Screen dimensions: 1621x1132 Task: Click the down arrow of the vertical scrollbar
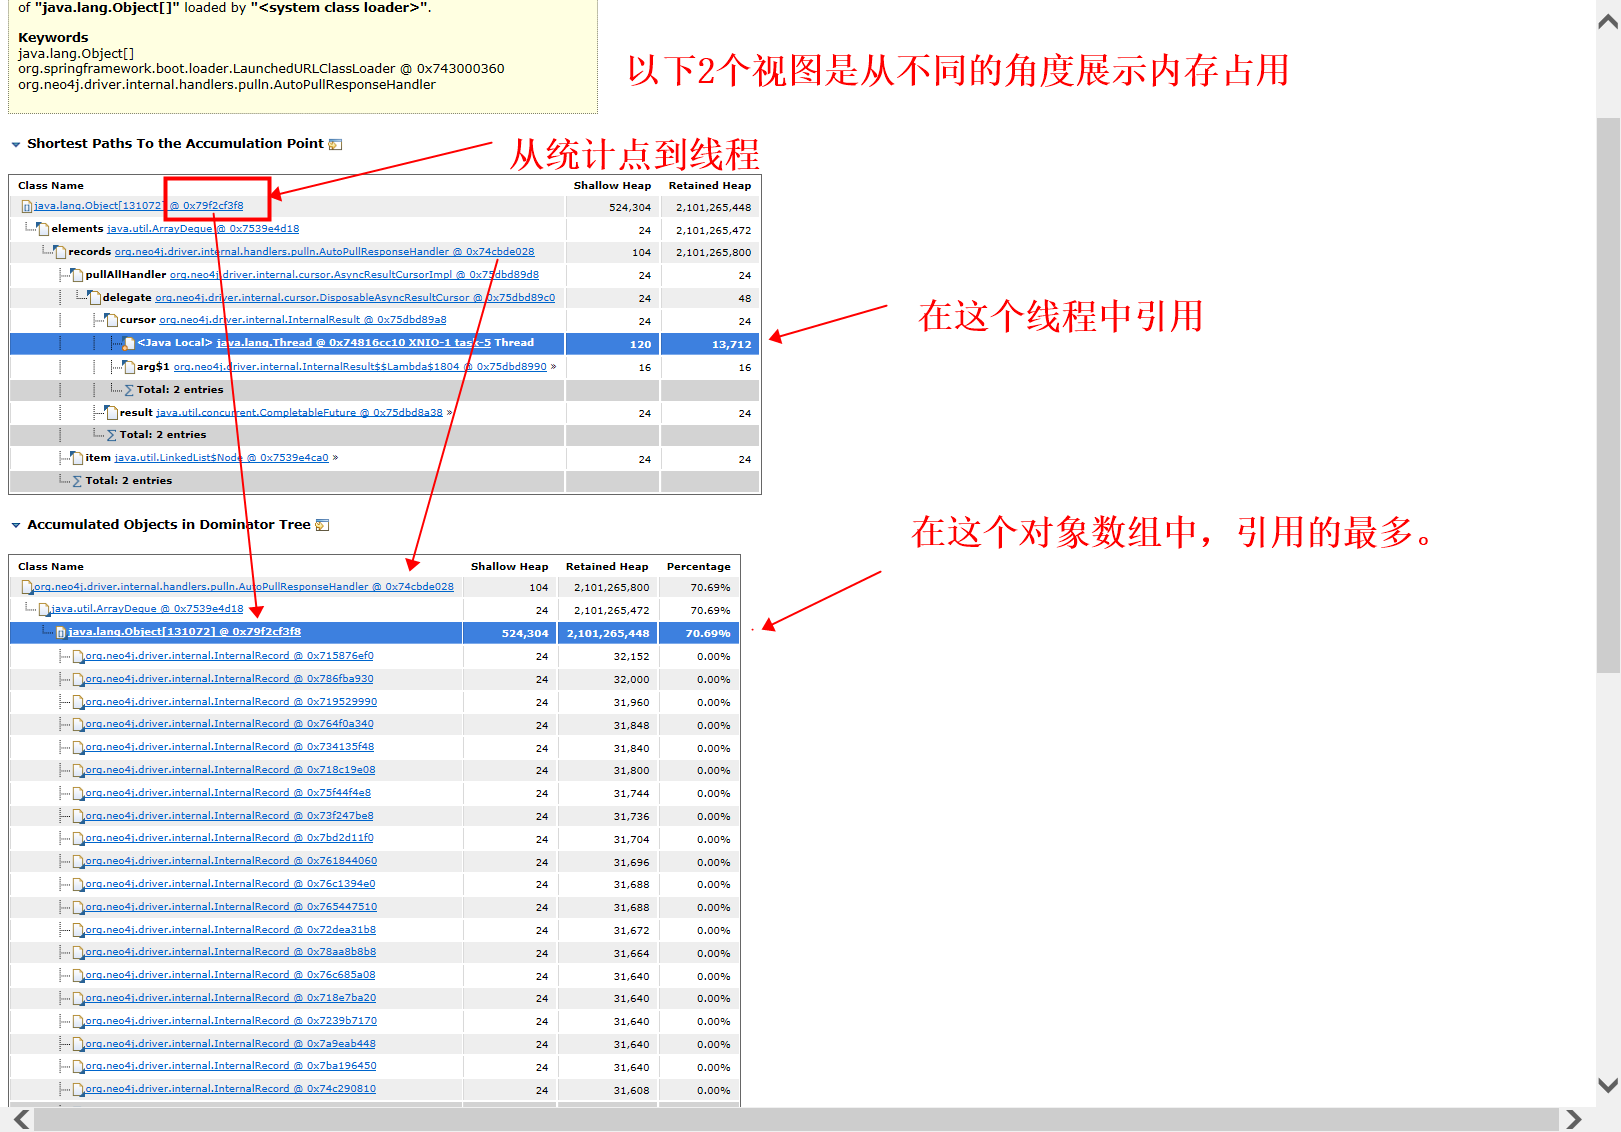(x=1608, y=1085)
